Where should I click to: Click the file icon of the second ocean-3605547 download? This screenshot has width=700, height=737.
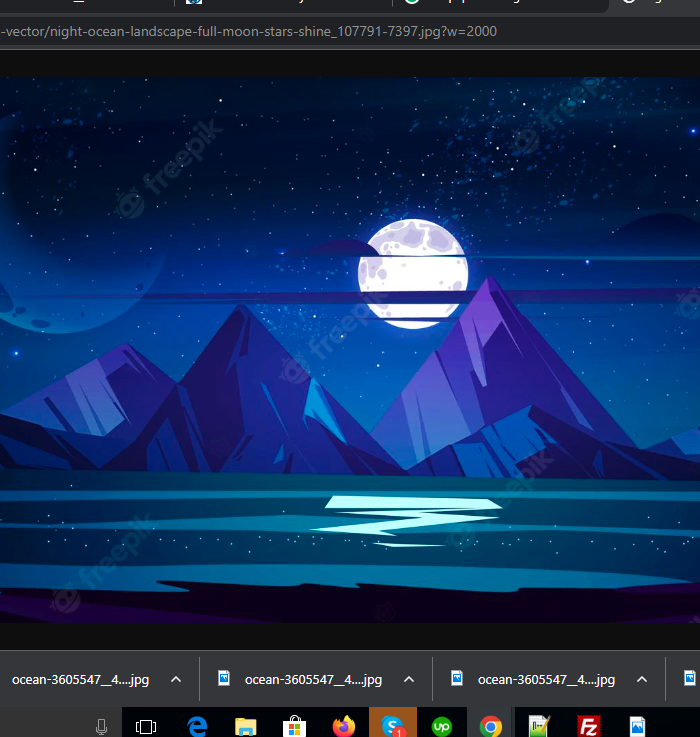pos(224,678)
